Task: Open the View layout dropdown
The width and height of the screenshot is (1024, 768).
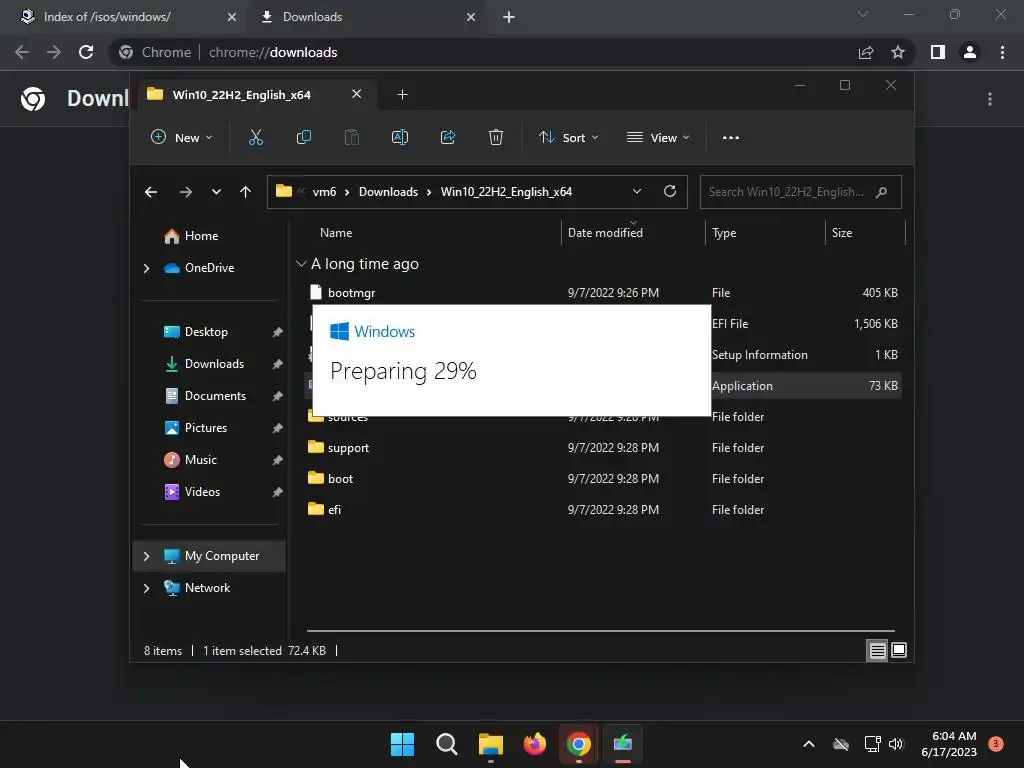Action: 658,138
